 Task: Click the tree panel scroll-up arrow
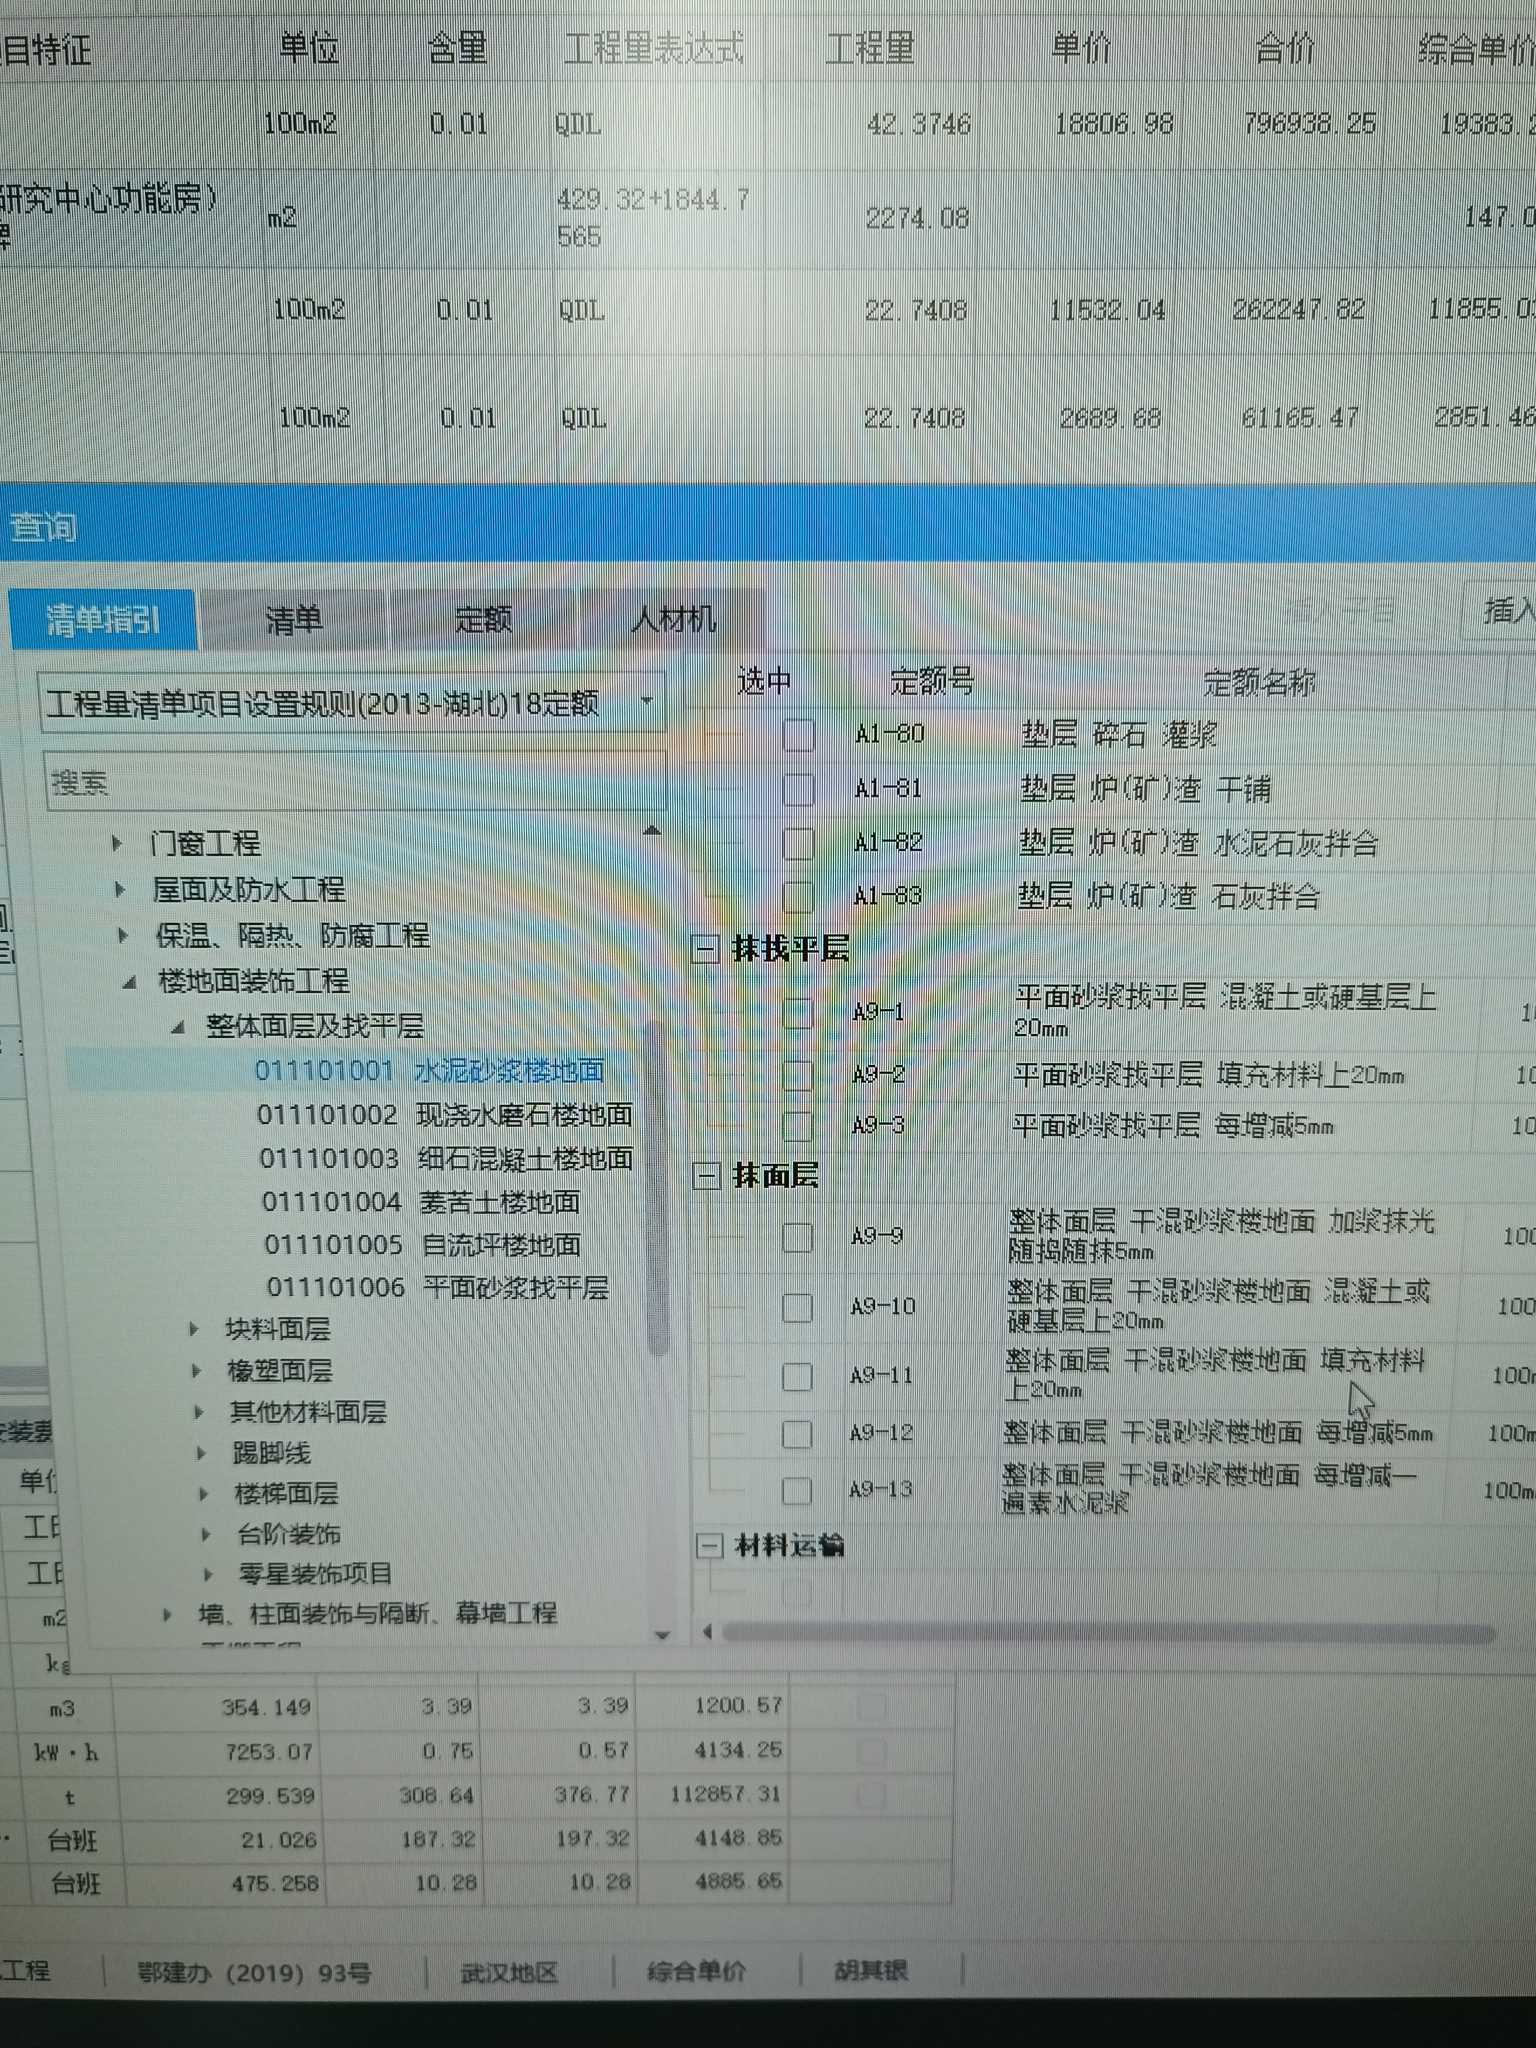coord(652,830)
